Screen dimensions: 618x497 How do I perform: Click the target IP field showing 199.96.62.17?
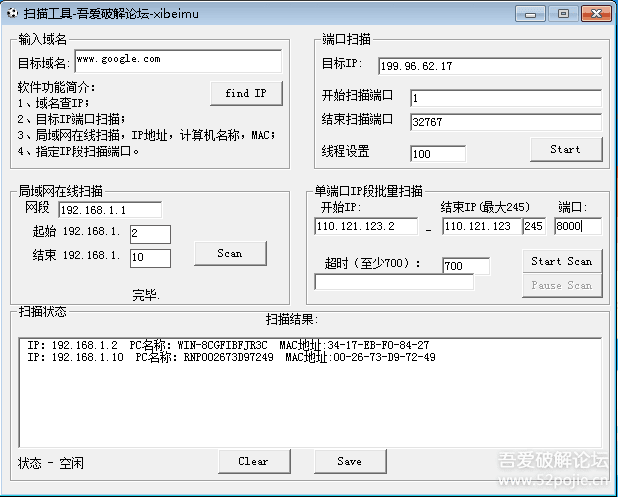click(489, 66)
